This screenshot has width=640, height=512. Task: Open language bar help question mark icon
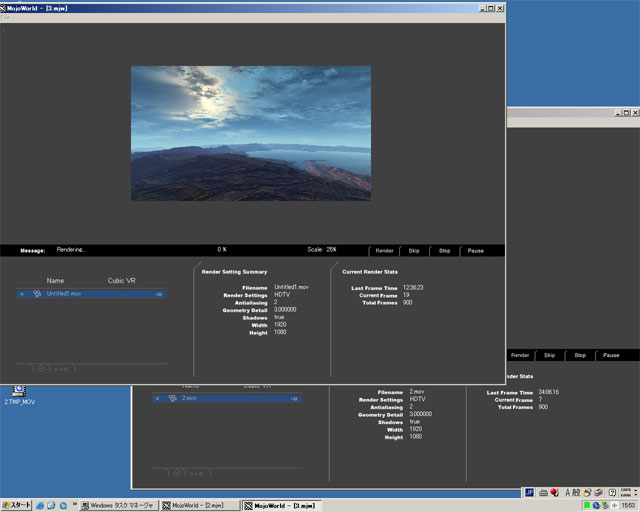point(612,493)
